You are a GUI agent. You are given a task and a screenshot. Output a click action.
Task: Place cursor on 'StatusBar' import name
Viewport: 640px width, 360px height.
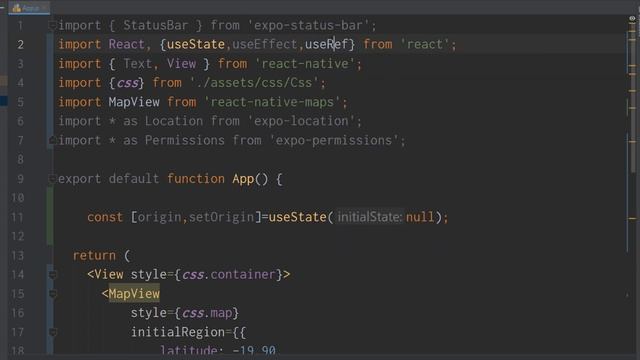(156, 25)
